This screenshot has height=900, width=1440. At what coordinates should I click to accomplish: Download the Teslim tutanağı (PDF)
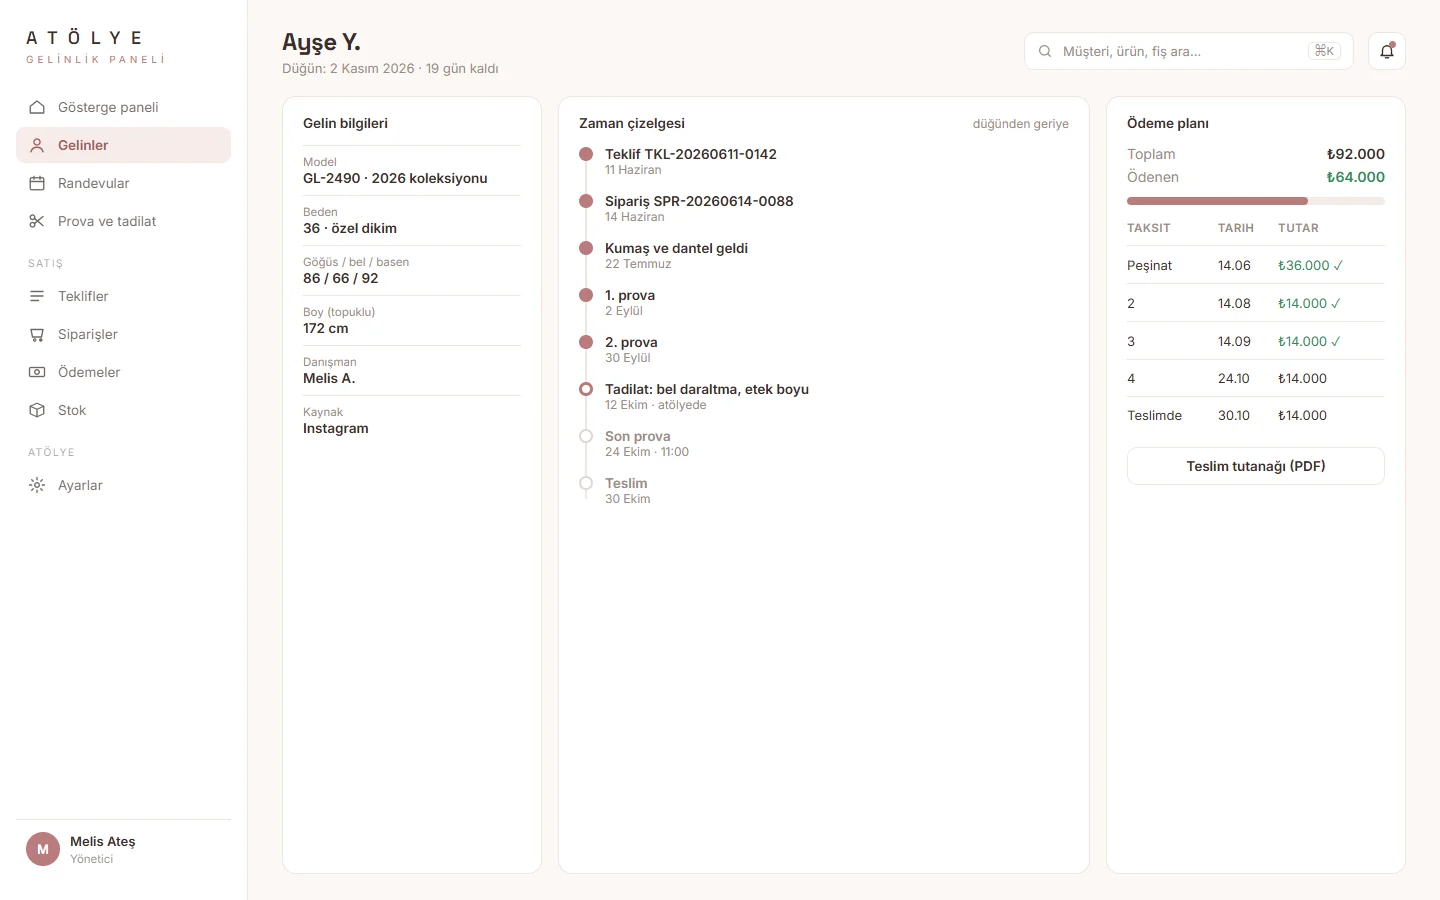(1256, 466)
